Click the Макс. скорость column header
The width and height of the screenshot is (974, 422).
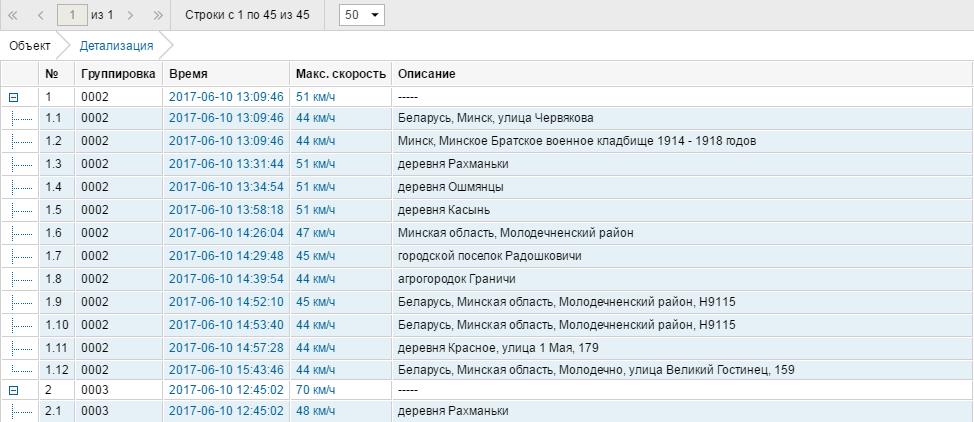point(340,75)
